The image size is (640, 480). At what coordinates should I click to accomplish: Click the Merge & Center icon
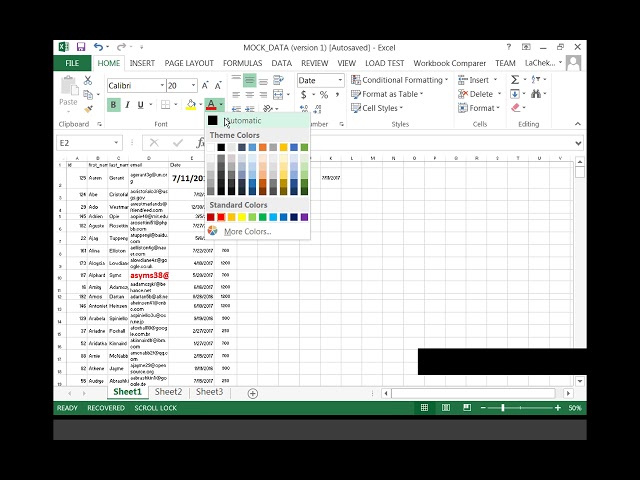pos(278,94)
